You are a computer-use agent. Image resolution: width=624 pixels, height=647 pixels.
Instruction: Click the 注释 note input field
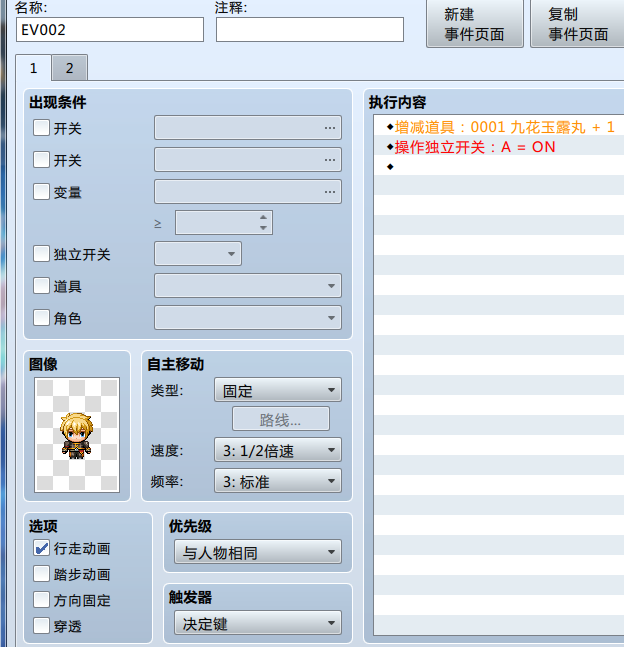point(310,30)
